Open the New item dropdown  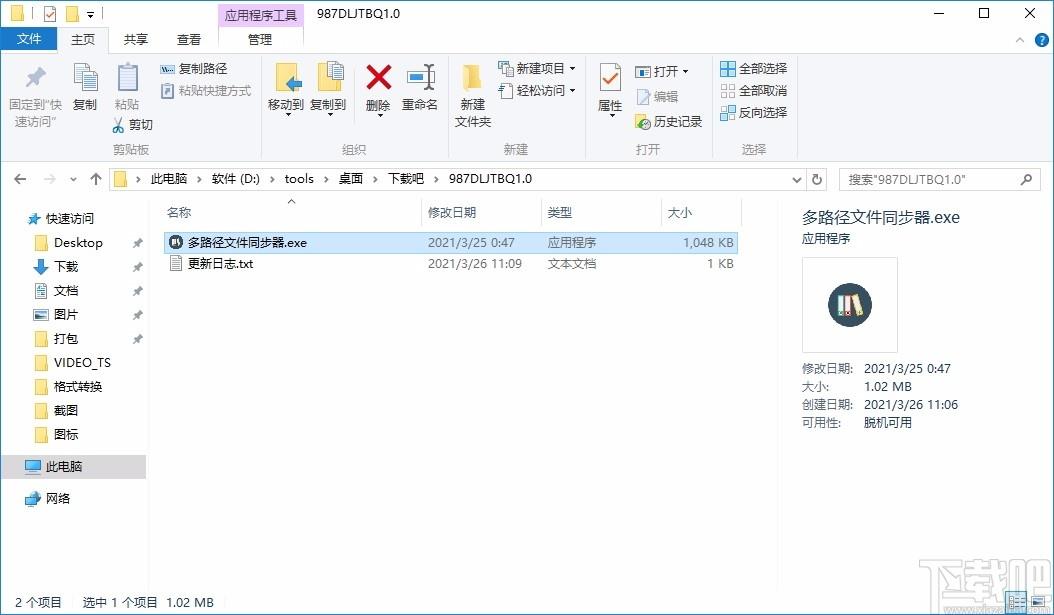click(x=536, y=69)
